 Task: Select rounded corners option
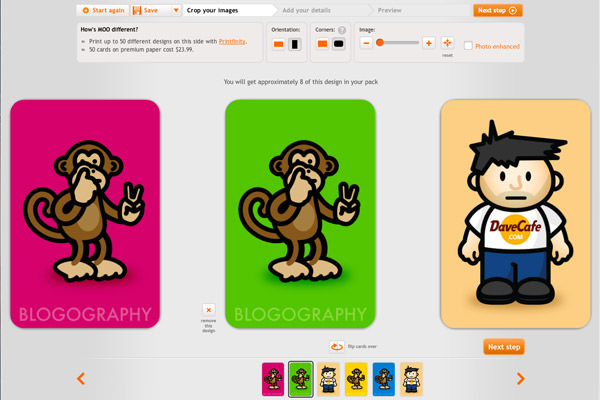tap(338, 44)
